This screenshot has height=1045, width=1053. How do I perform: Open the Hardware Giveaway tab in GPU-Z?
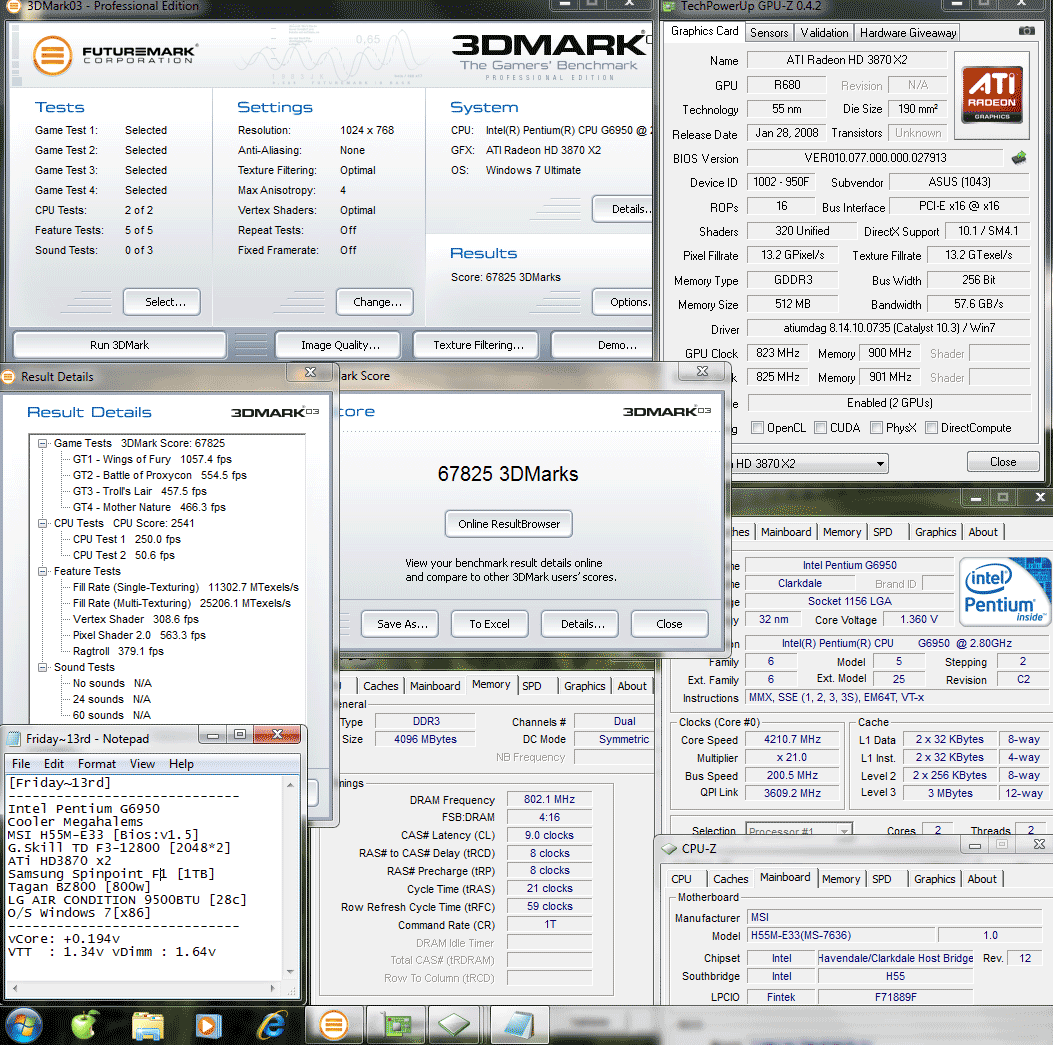(907, 33)
